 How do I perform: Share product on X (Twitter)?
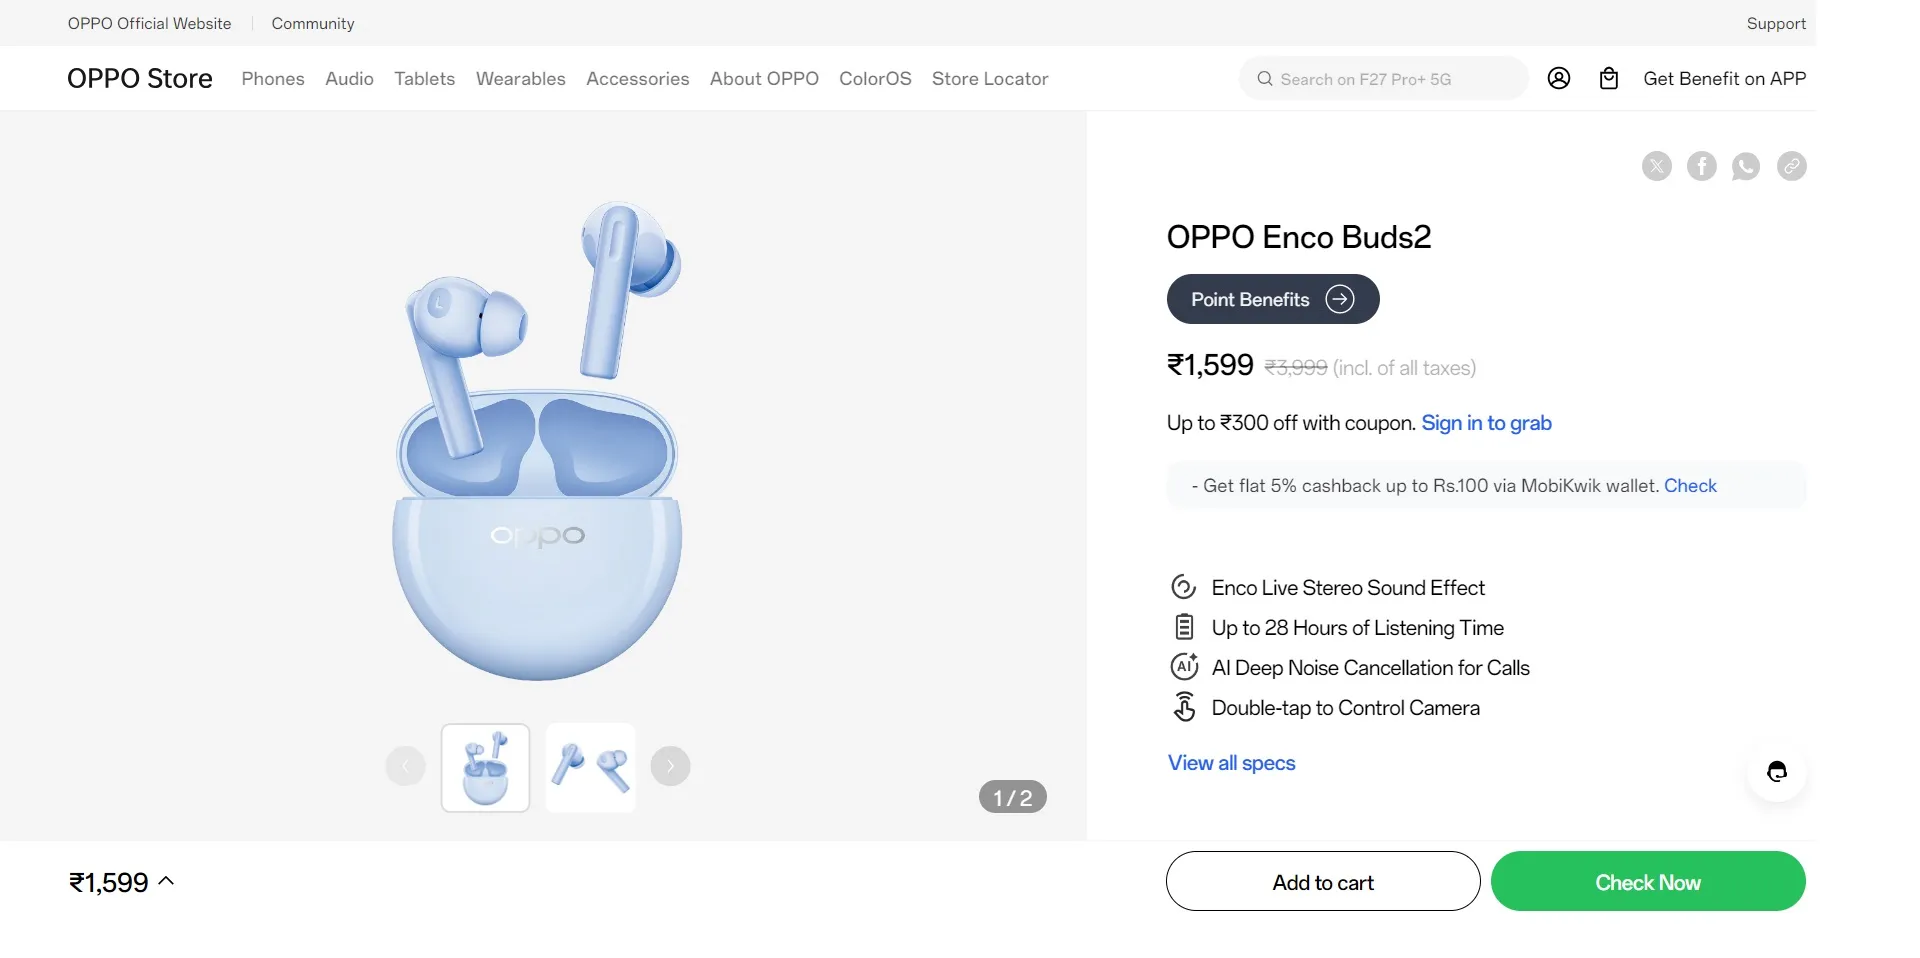click(x=1656, y=166)
